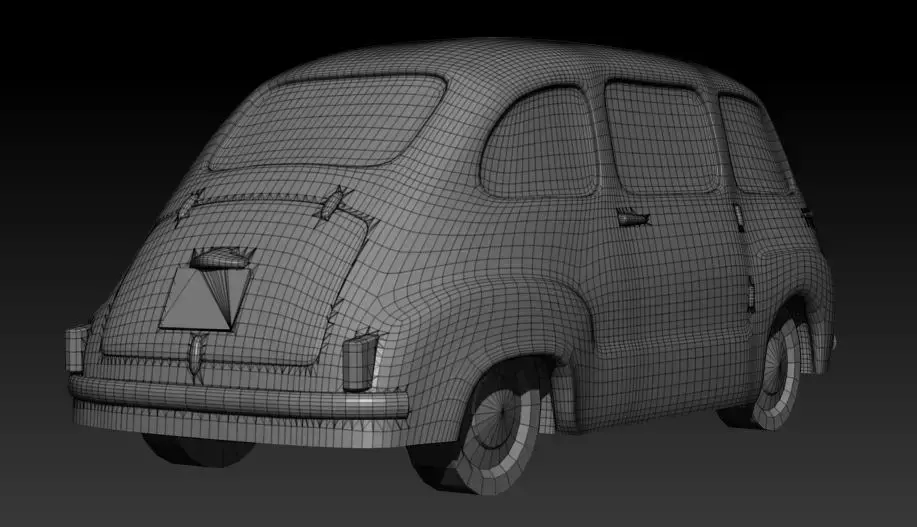Select the car's rear windshield mesh

pyautogui.click(x=328, y=121)
